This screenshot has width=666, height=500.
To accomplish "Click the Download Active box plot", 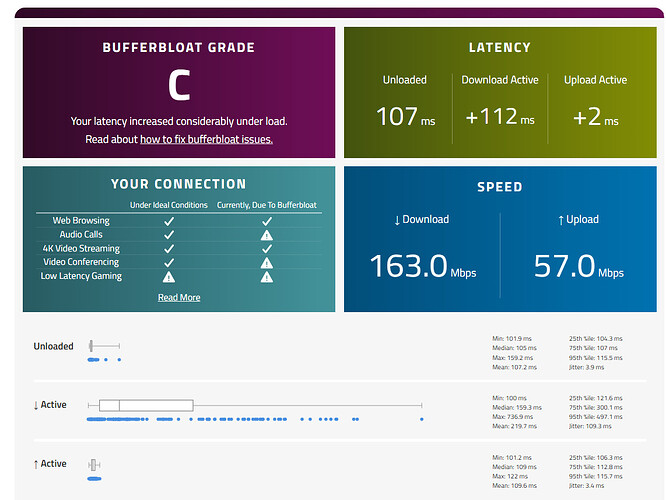I will [255, 405].
